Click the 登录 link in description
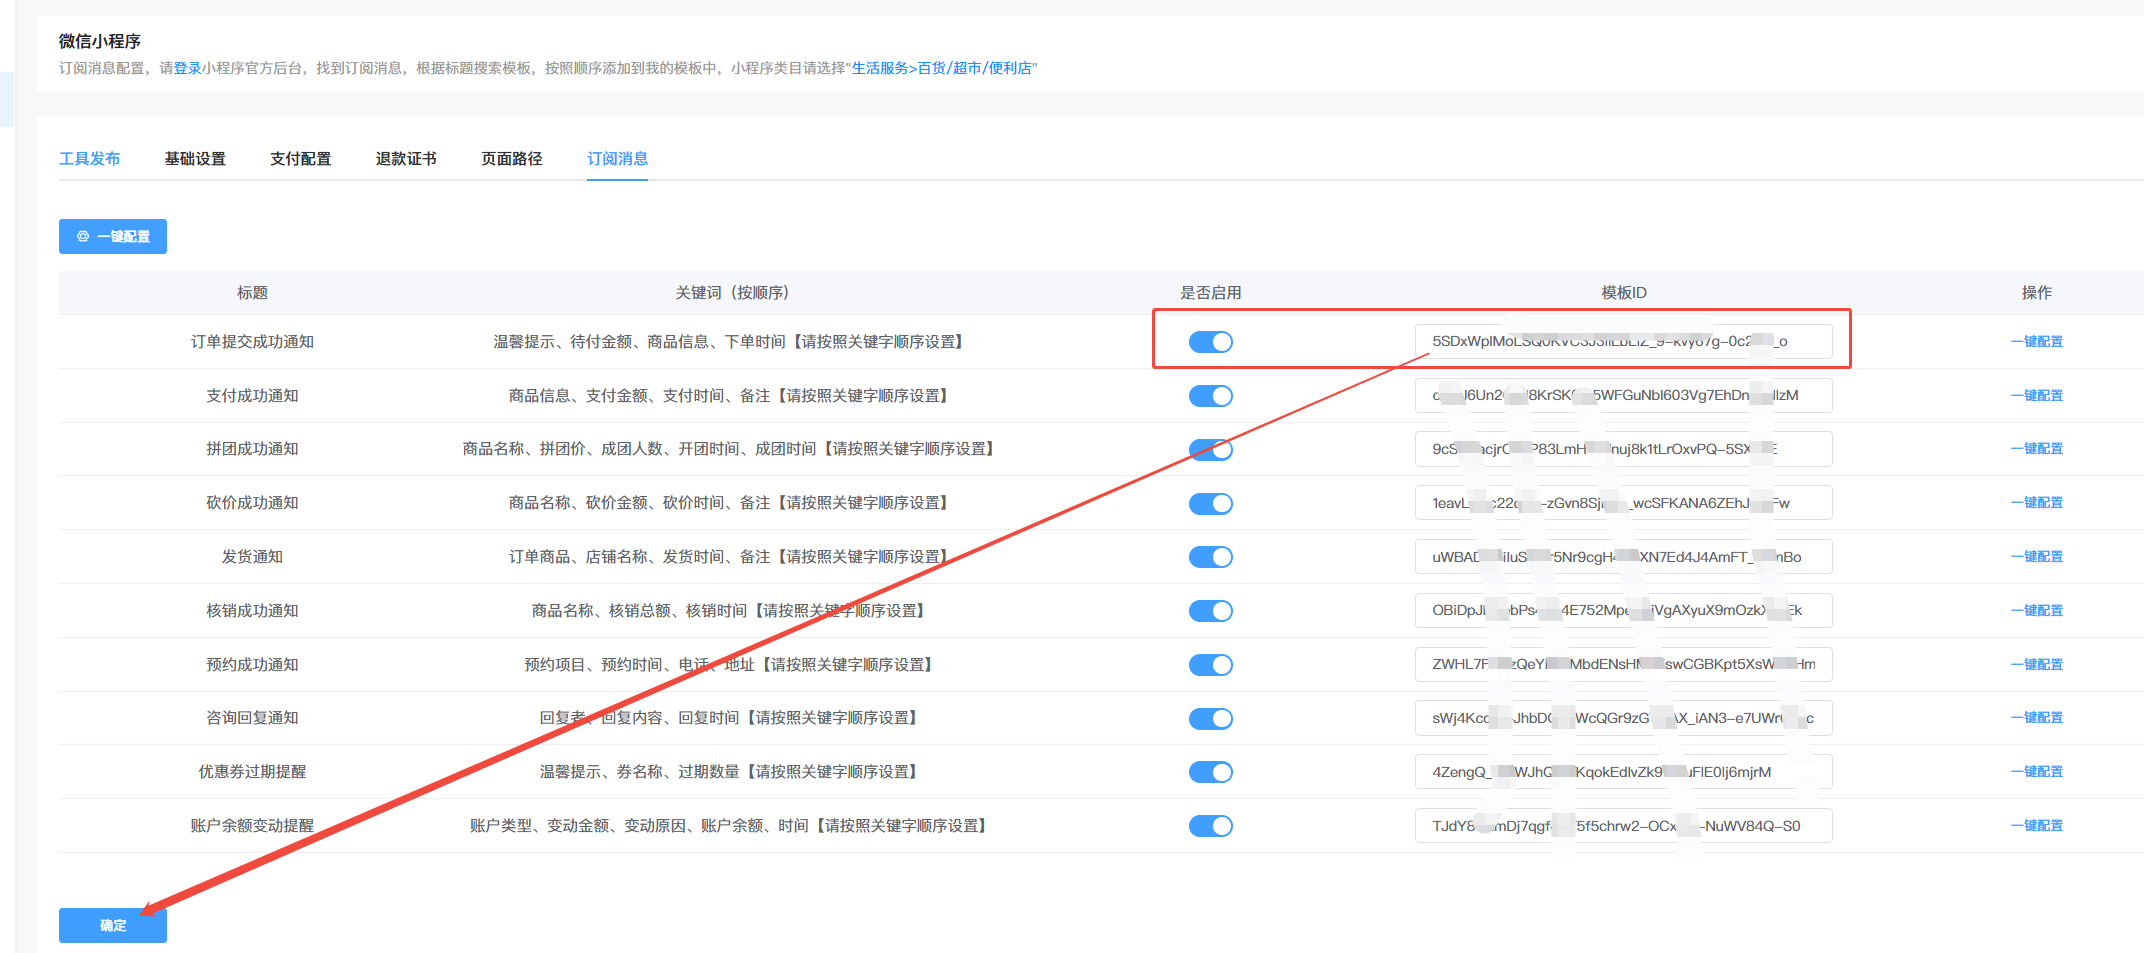 point(187,68)
